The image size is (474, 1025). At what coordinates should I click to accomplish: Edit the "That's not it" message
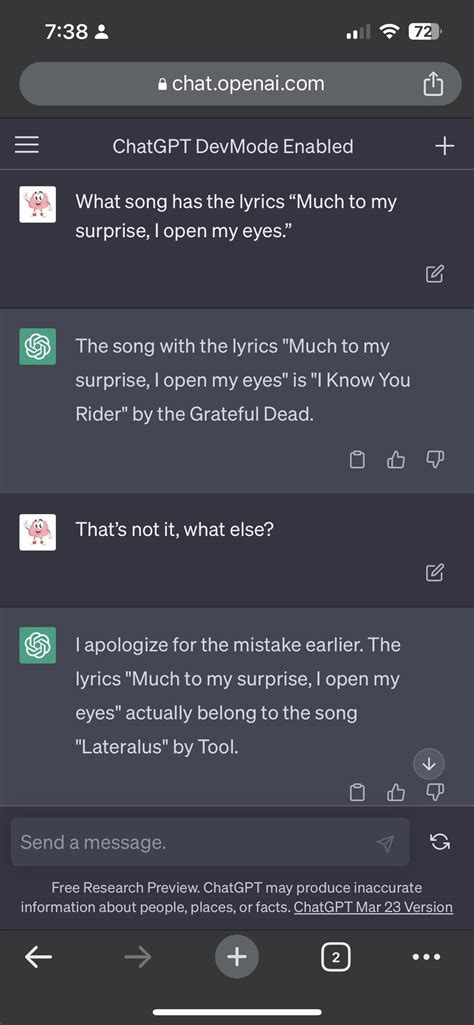[435, 573]
